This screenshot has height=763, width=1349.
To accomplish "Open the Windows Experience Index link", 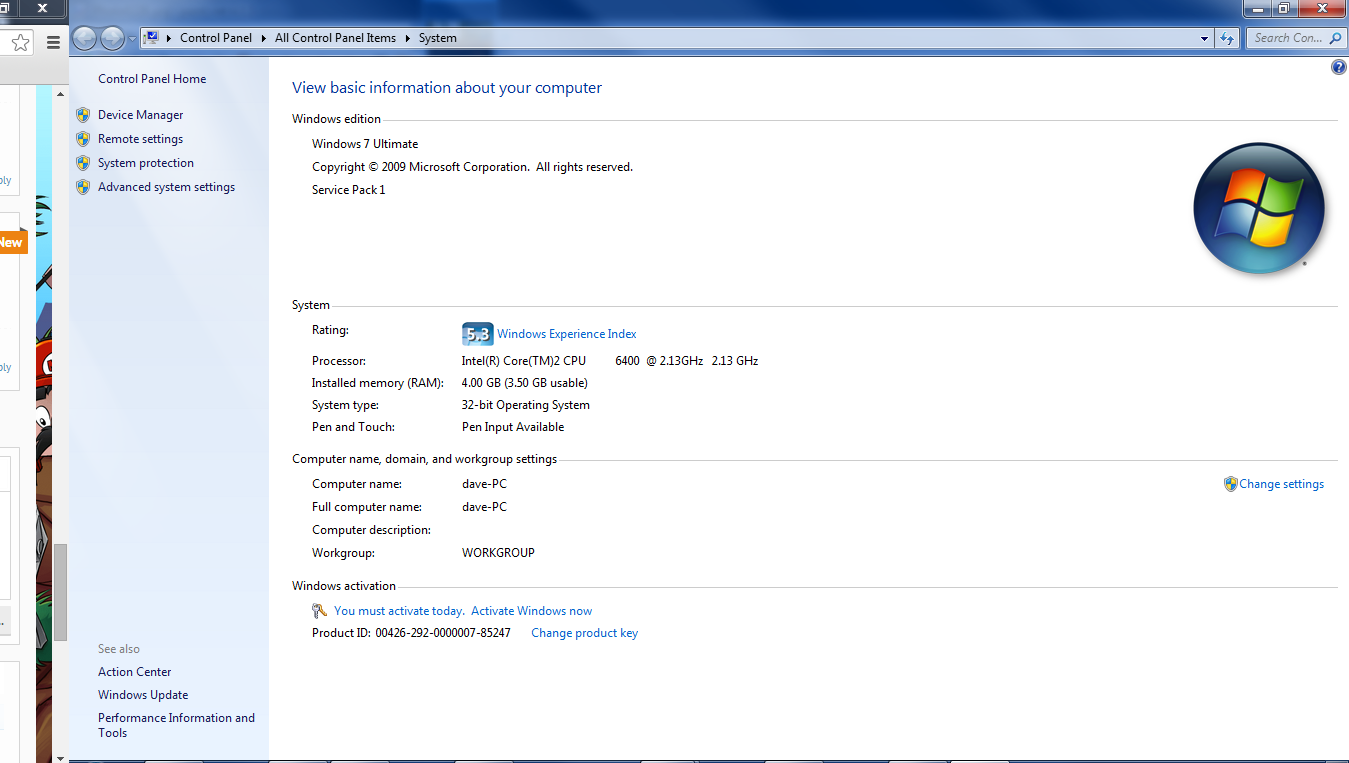I will tap(567, 334).
